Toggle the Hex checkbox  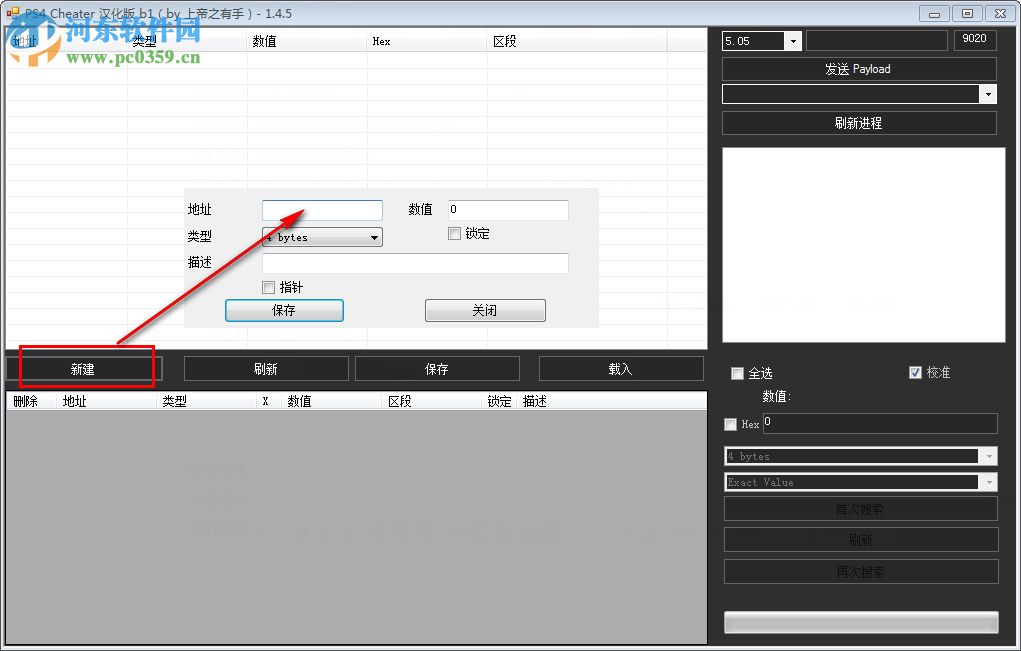pyautogui.click(x=731, y=424)
